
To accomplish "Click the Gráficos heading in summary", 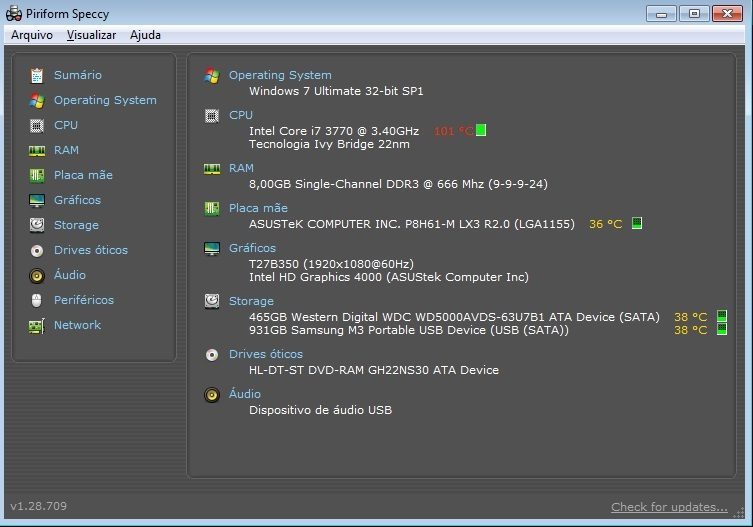I will pos(252,248).
